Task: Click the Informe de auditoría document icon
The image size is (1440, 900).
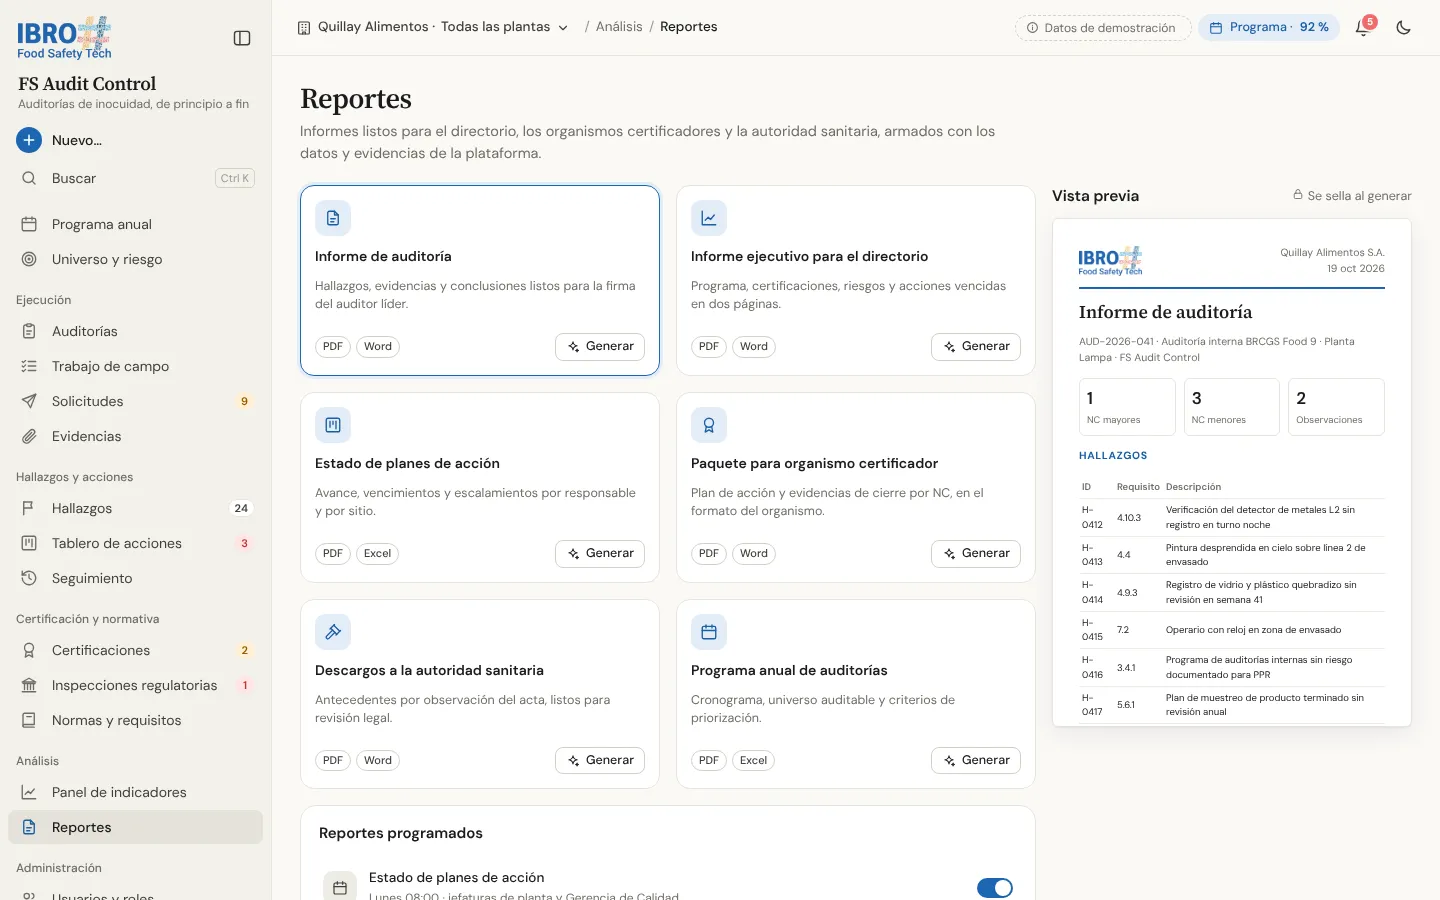Action: [333, 218]
